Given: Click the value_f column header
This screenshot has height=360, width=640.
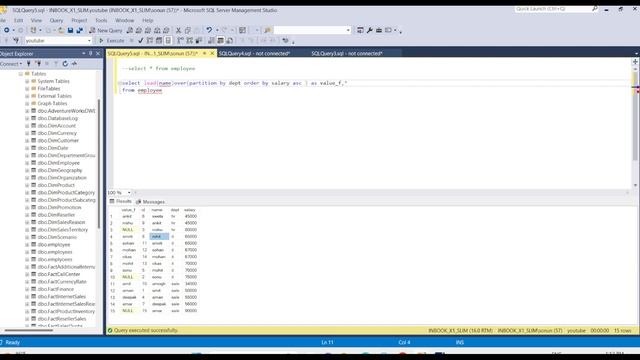Looking at the screenshot, I should pyautogui.click(x=128, y=210).
